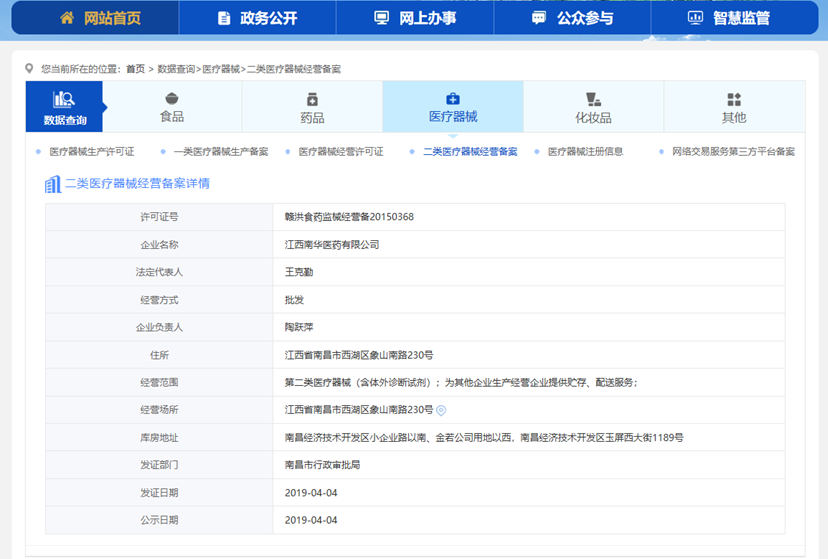Viewport: 828px width, 559px height.
Task: Select 二类医疗器械经营备案 sub-tab
Action: click(470, 152)
